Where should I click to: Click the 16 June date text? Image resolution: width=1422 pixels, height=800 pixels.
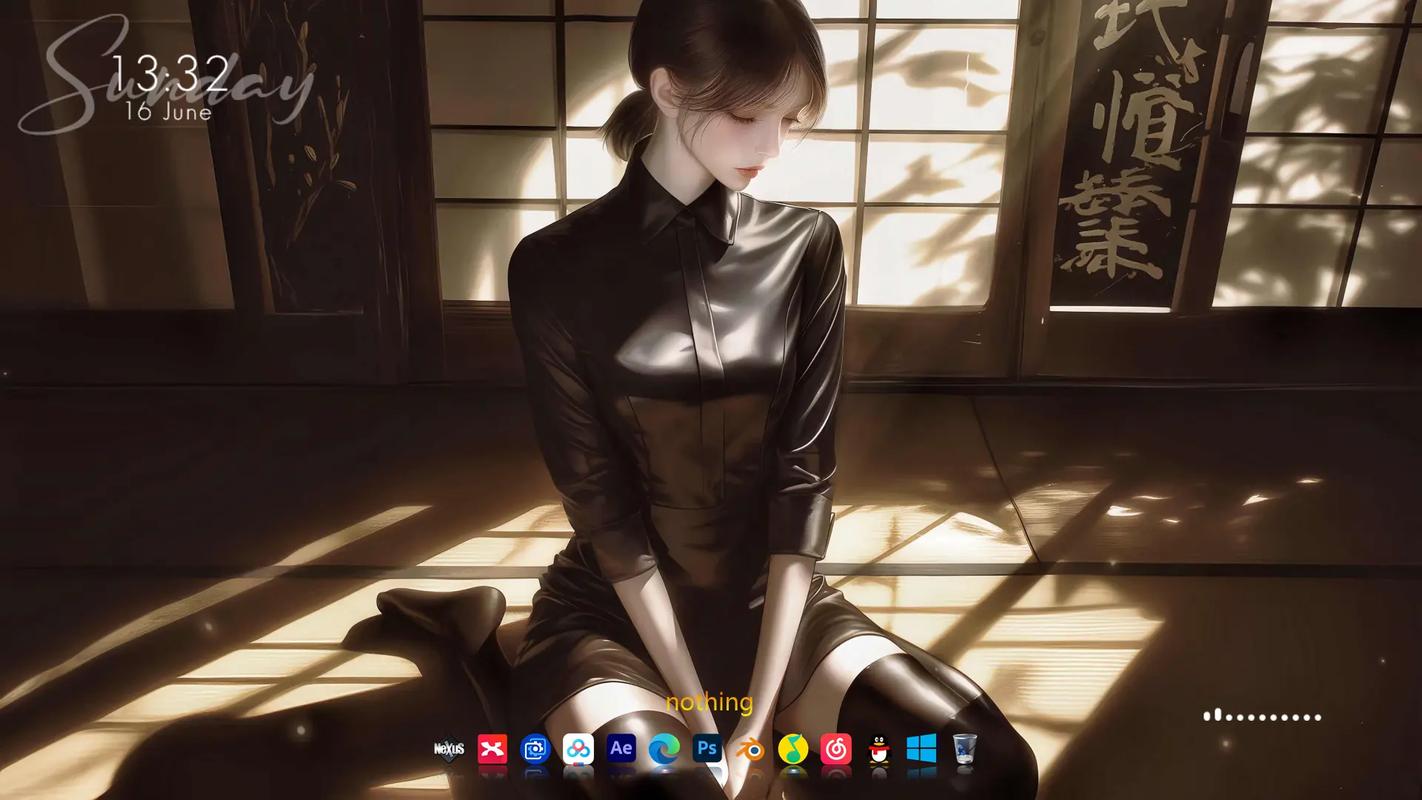pyautogui.click(x=168, y=112)
